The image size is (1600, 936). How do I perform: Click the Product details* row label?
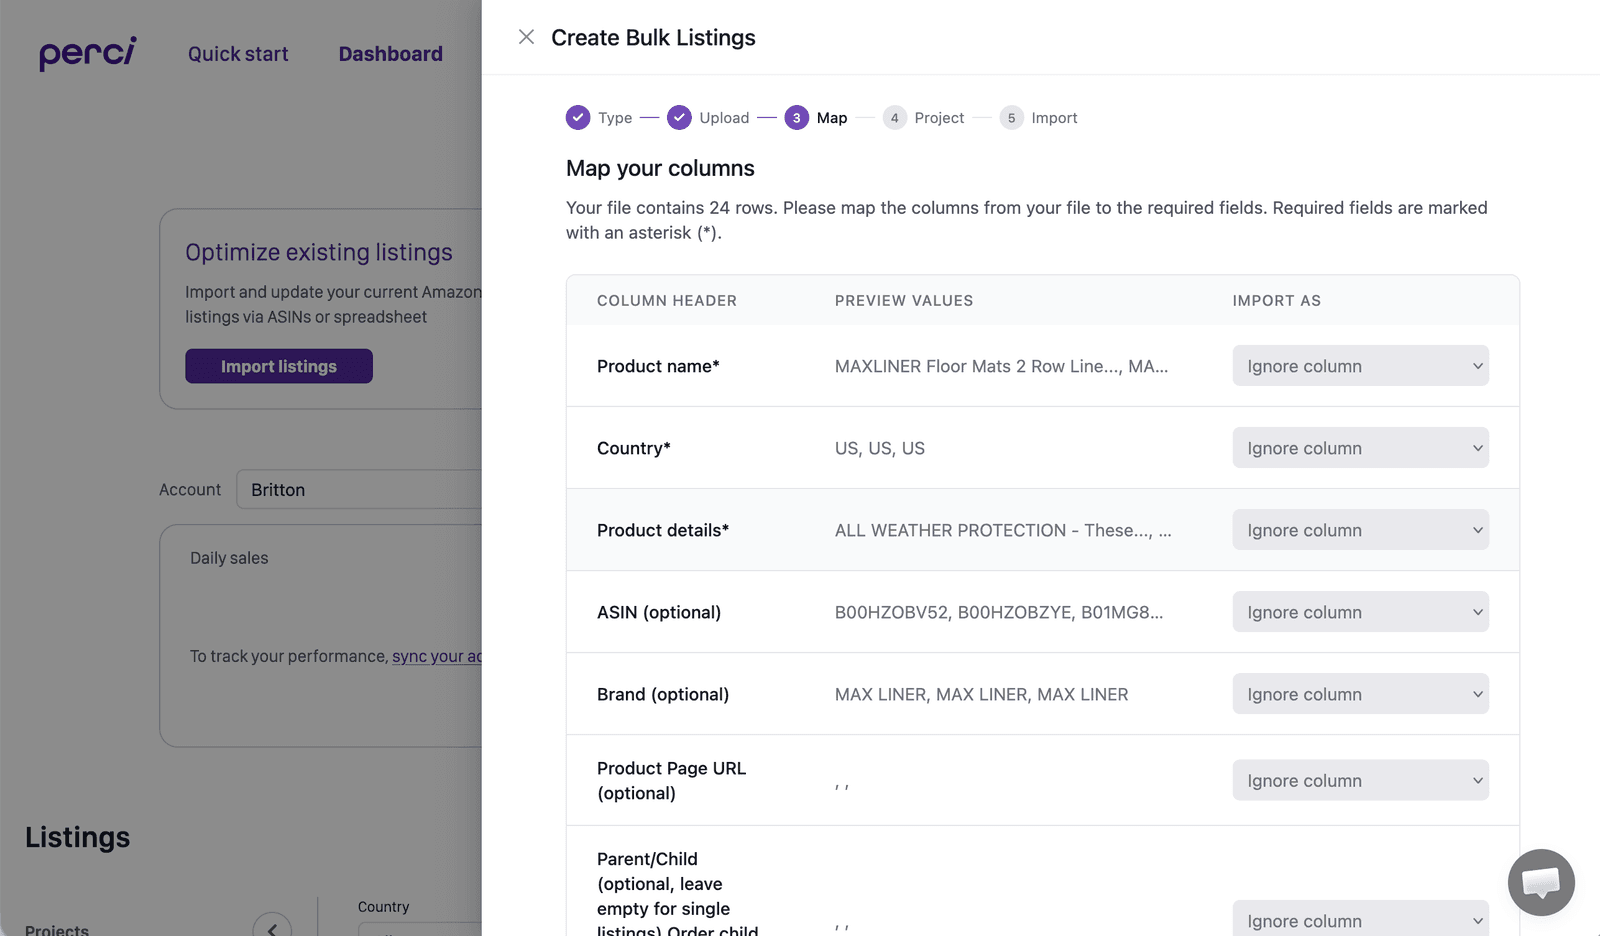663,530
